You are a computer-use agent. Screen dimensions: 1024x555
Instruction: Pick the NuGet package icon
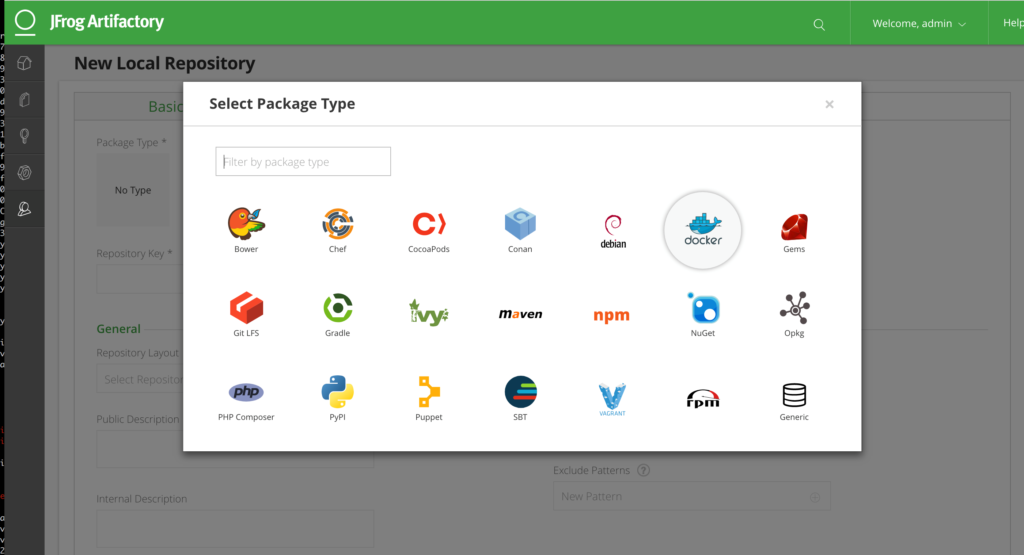703,311
